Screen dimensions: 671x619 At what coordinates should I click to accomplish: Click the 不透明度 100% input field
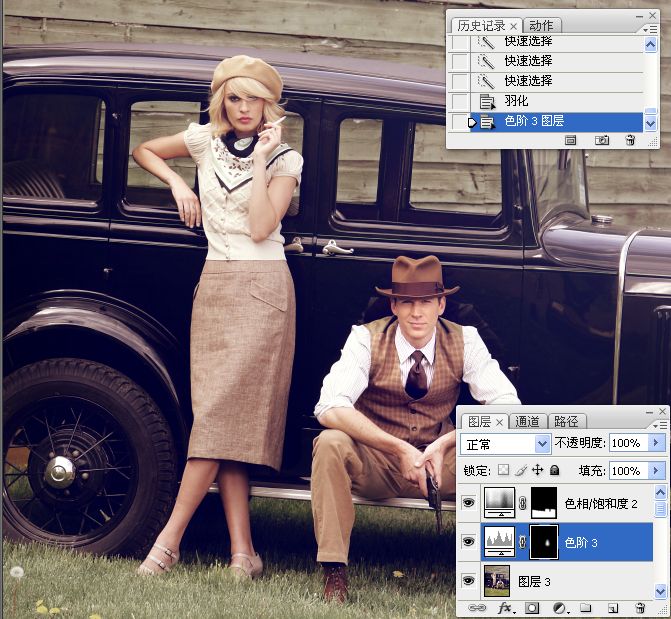[629, 443]
